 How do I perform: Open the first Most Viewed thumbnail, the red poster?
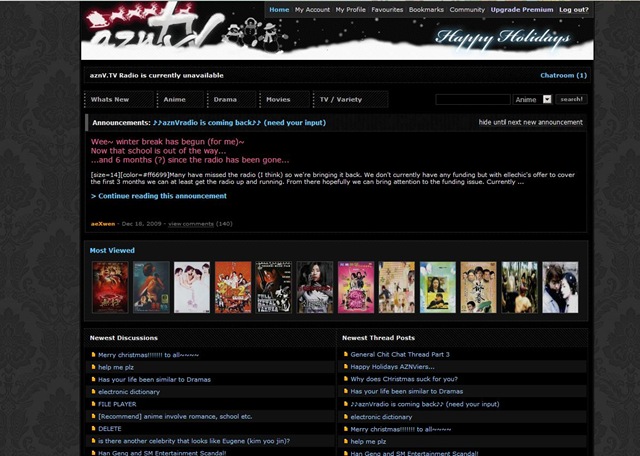click(x=110, y=287)
